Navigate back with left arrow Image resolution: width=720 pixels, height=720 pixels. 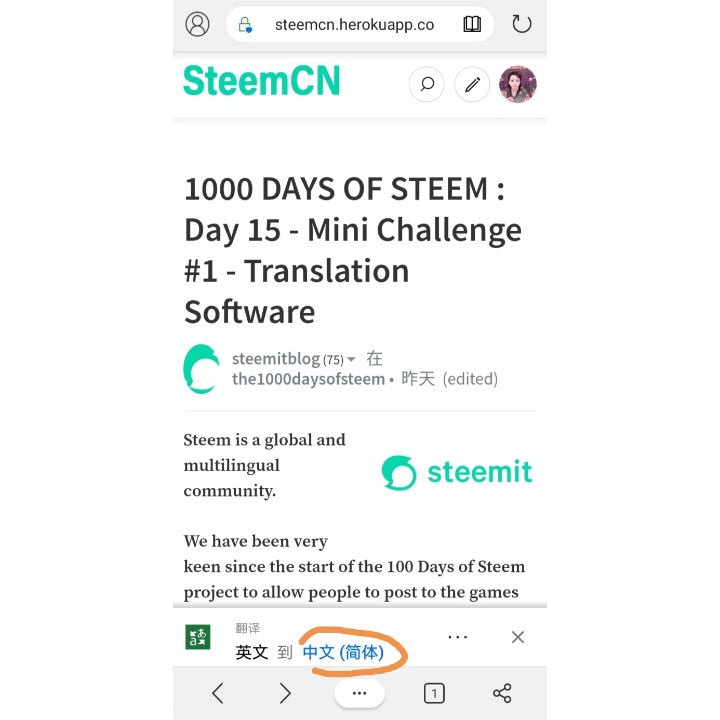point(218,693)
